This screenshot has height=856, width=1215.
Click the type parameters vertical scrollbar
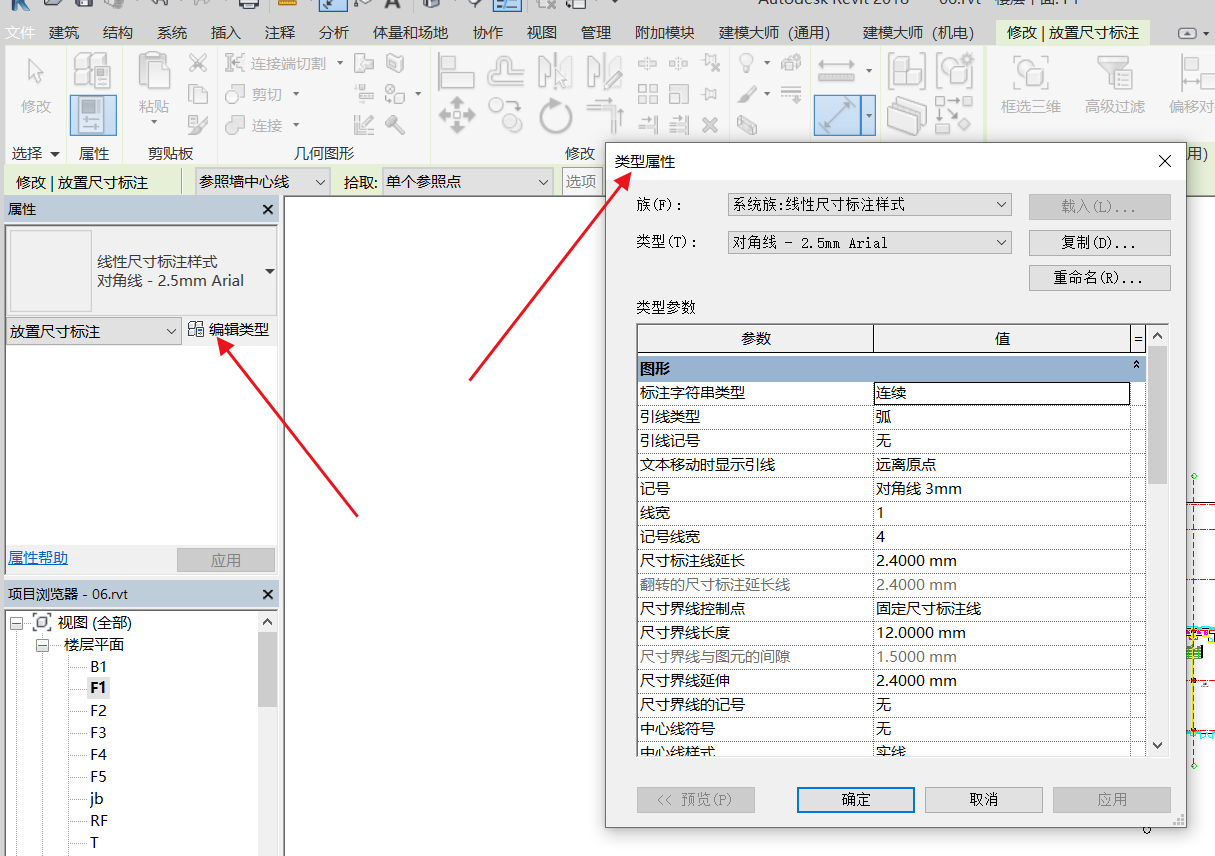(x=1158, y=420)
